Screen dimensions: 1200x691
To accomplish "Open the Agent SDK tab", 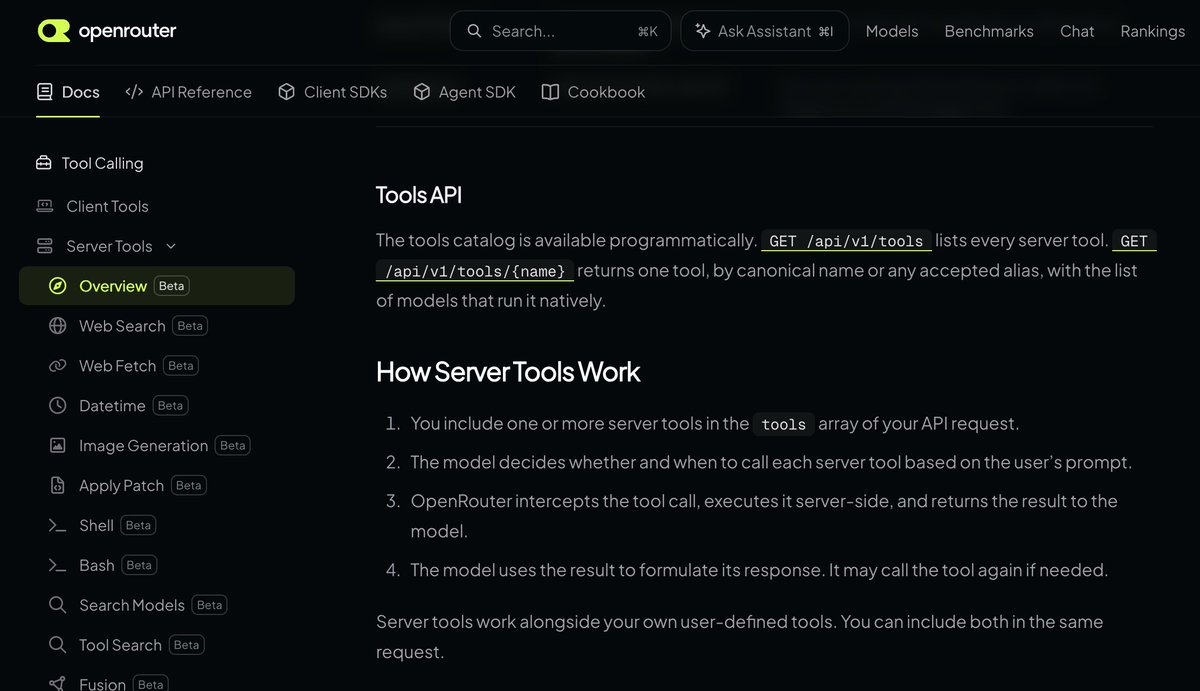I will 464,92.
